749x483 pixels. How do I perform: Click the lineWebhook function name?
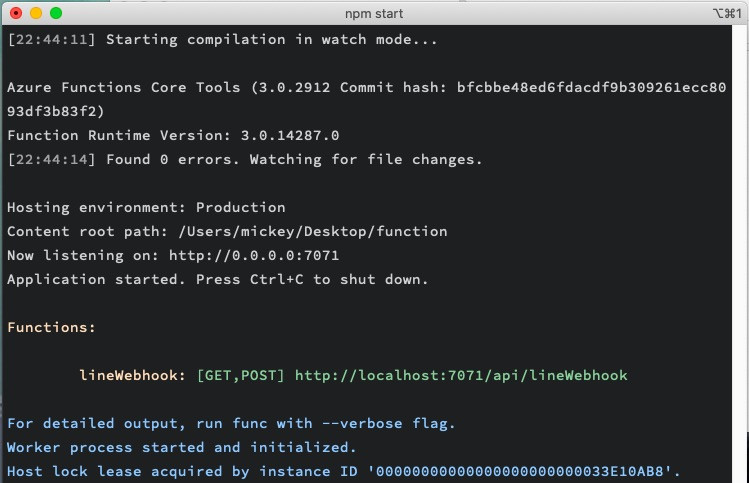128,376
